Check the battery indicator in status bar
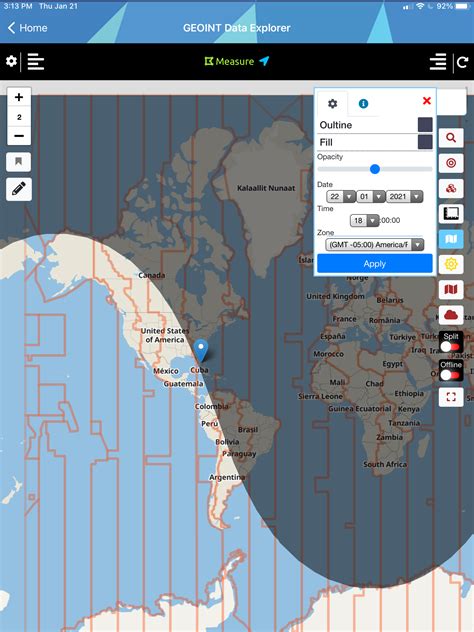474x632 pixels. coord(462,6)
